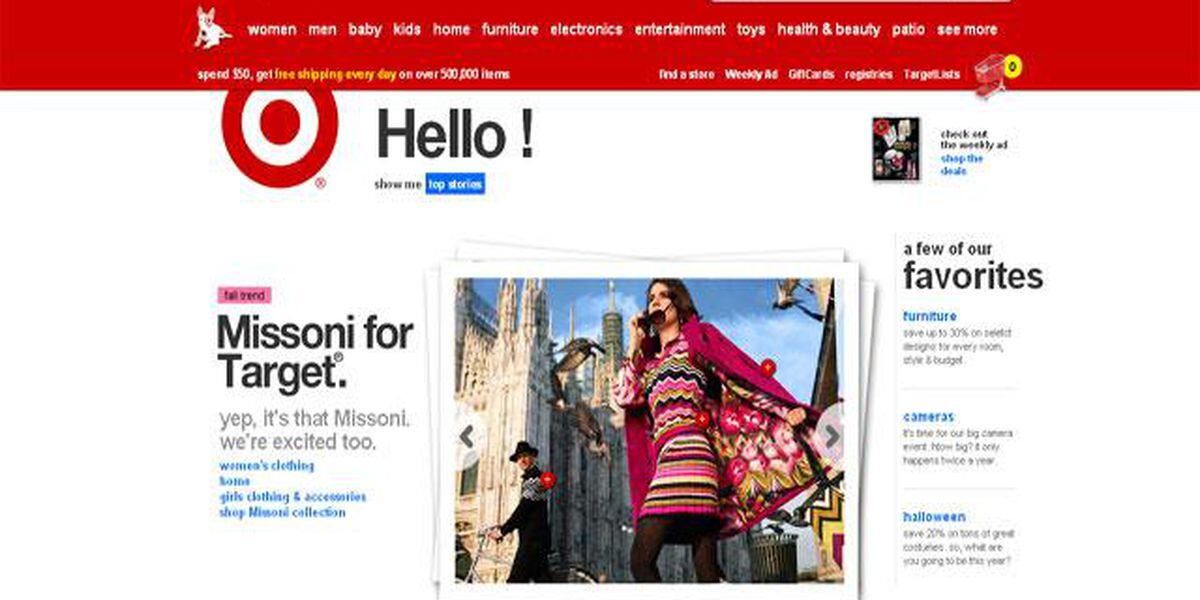Open the 'shop the deals' link
The image size is (1200, 600).
[961, 164]
